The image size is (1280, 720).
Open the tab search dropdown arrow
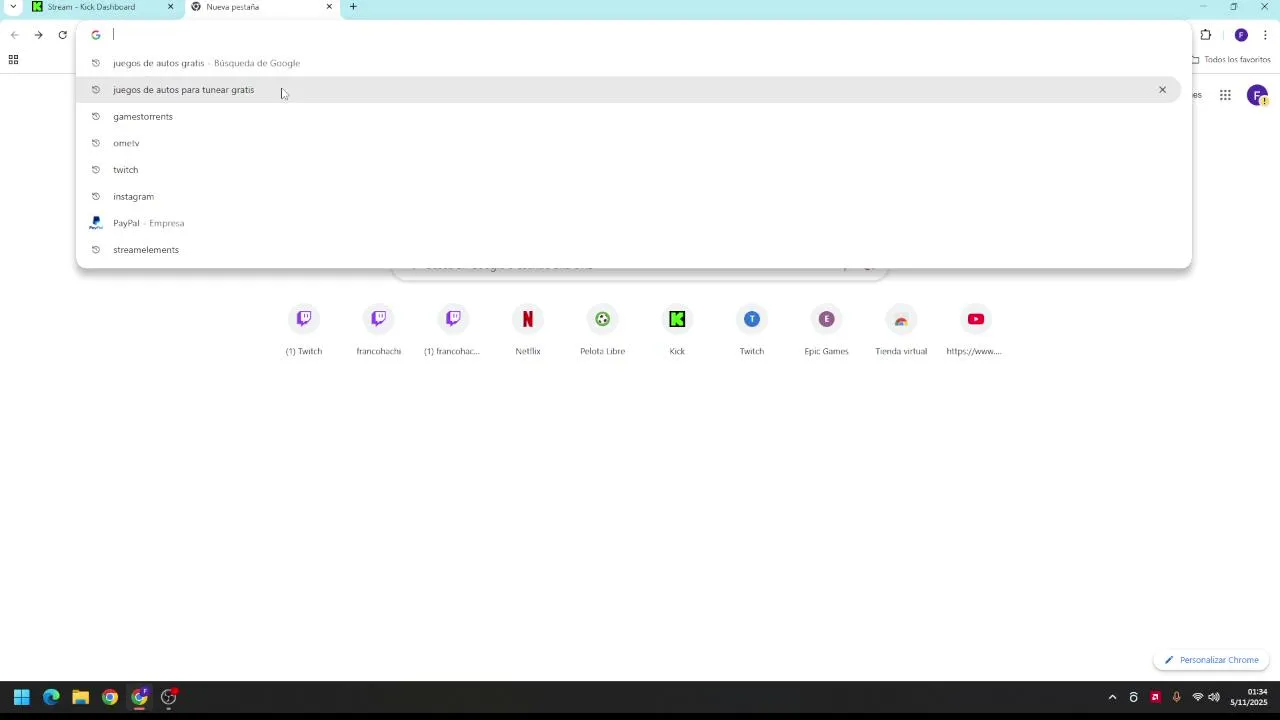[x=13, y=7]
